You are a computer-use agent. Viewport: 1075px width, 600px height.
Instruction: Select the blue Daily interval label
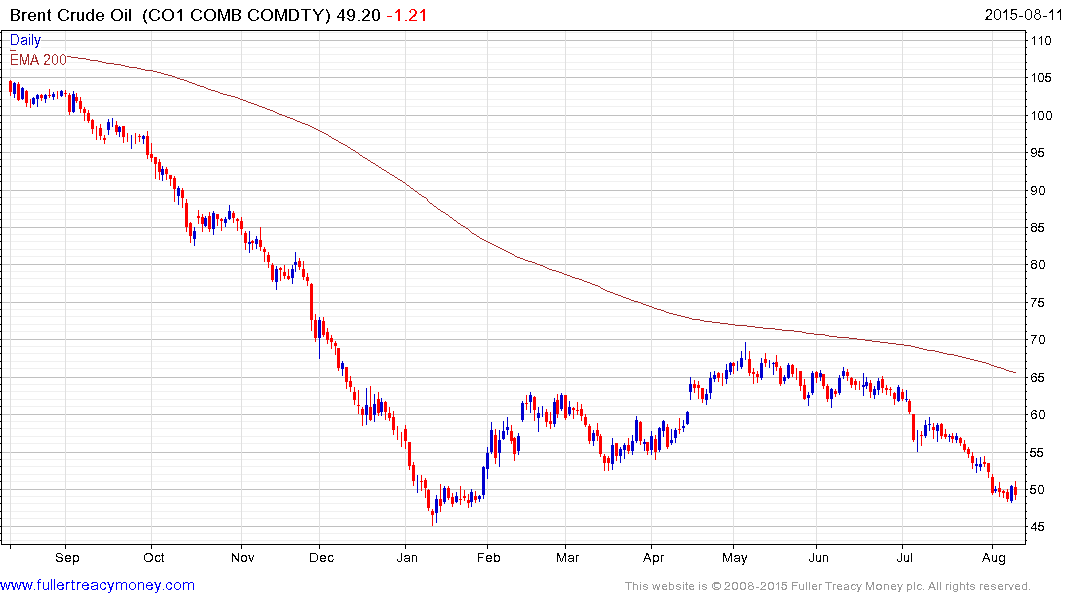[25, 40]
